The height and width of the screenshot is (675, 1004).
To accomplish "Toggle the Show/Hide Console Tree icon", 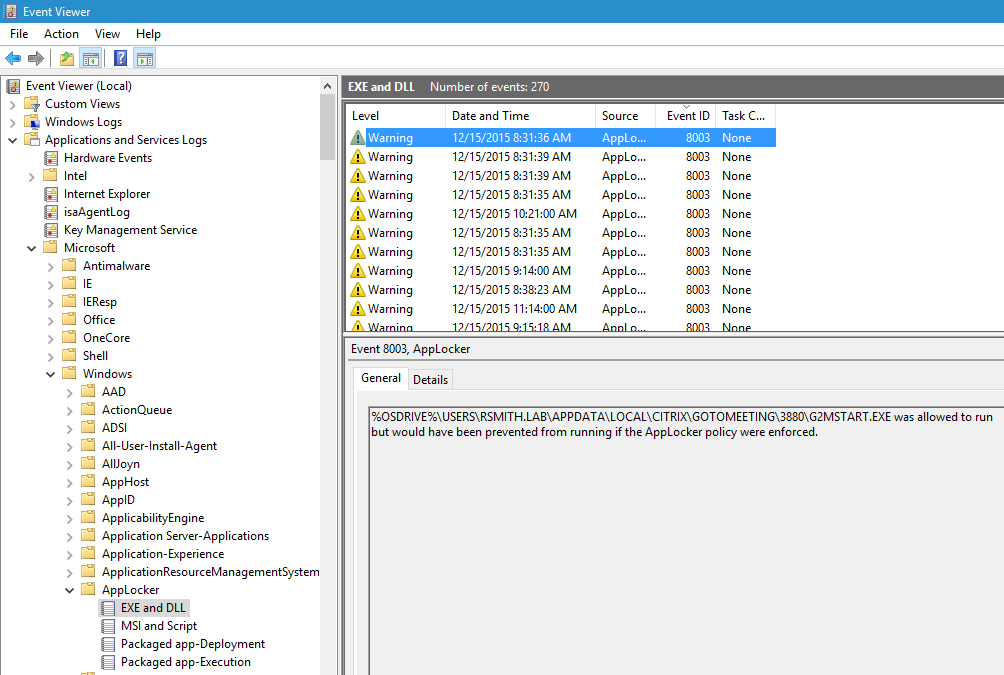I will click(x=91, y=59).
